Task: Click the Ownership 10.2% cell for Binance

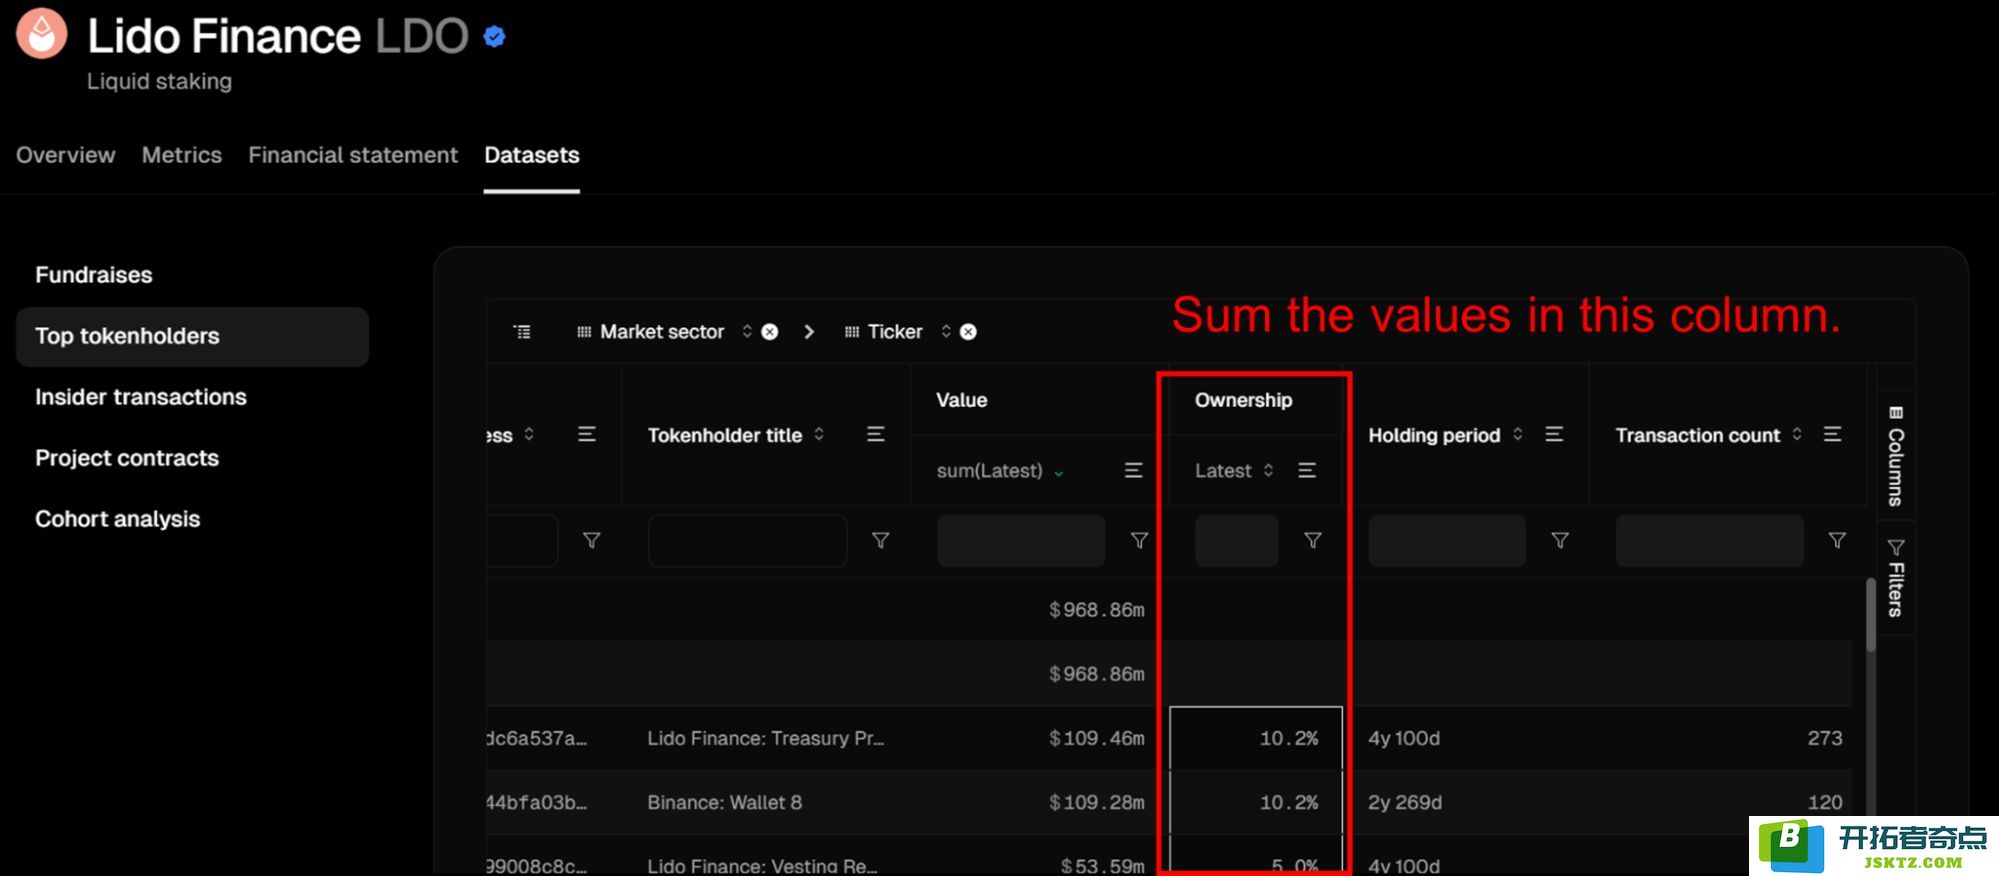Action: click(1256, 802)
